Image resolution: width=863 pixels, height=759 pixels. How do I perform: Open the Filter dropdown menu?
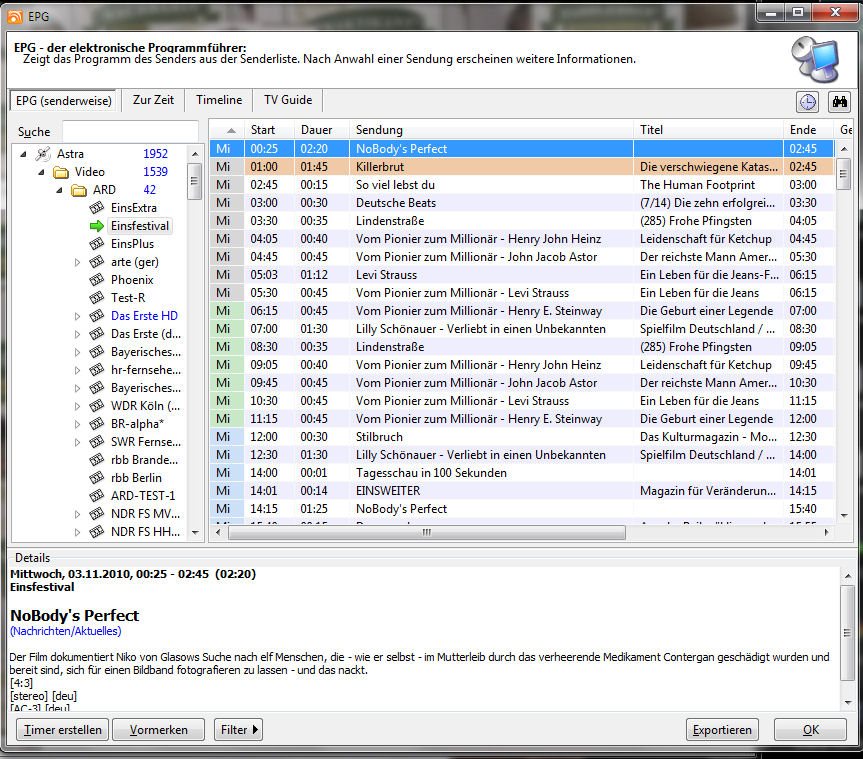(238, 730)
